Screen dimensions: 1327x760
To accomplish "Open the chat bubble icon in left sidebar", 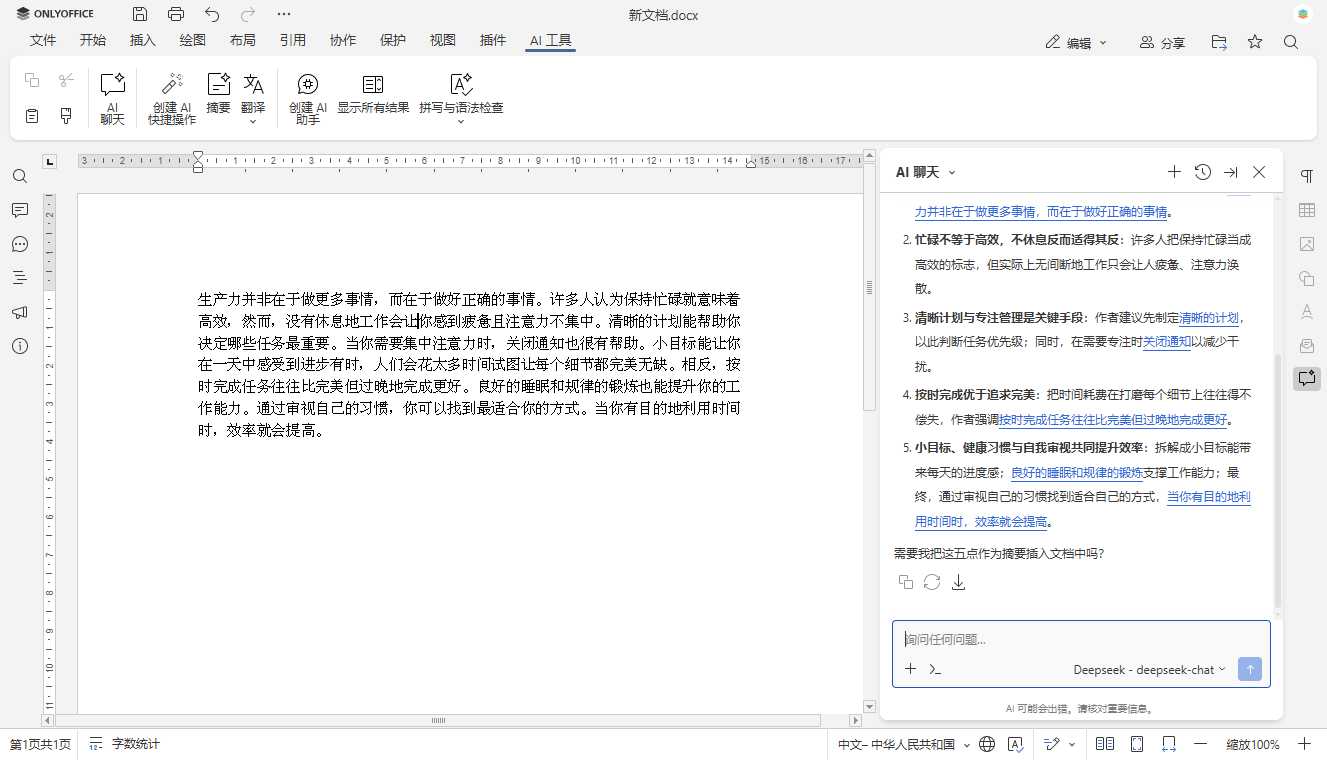I will pos(20,244).
